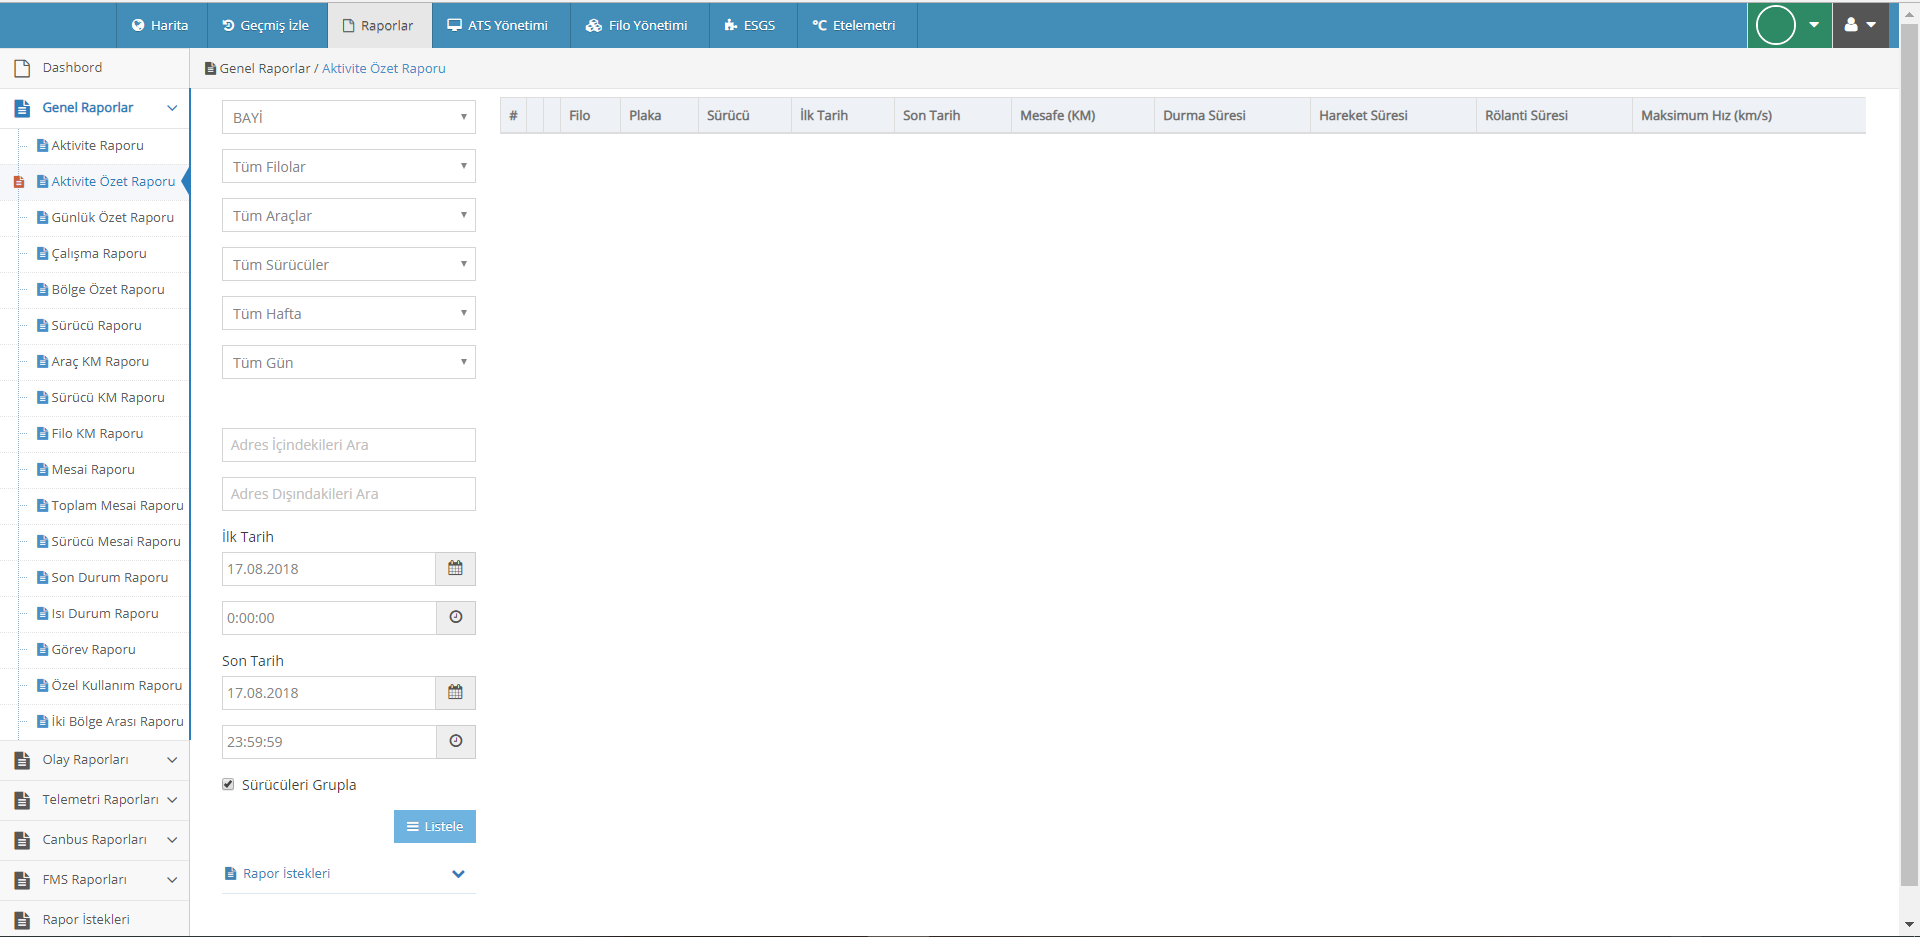This screenshot has width=1920, height=937.
Task: Open Son Durum Raporu in sidebar
Action: coord(109,578)
